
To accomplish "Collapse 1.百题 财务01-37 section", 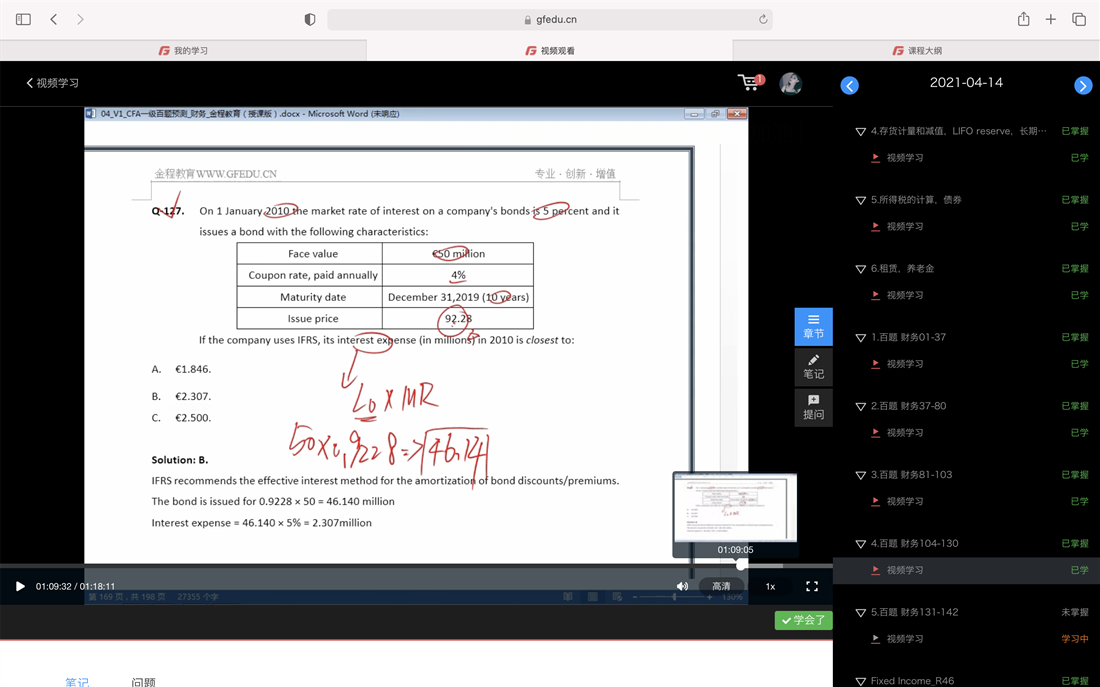I will tap(861, 338).
